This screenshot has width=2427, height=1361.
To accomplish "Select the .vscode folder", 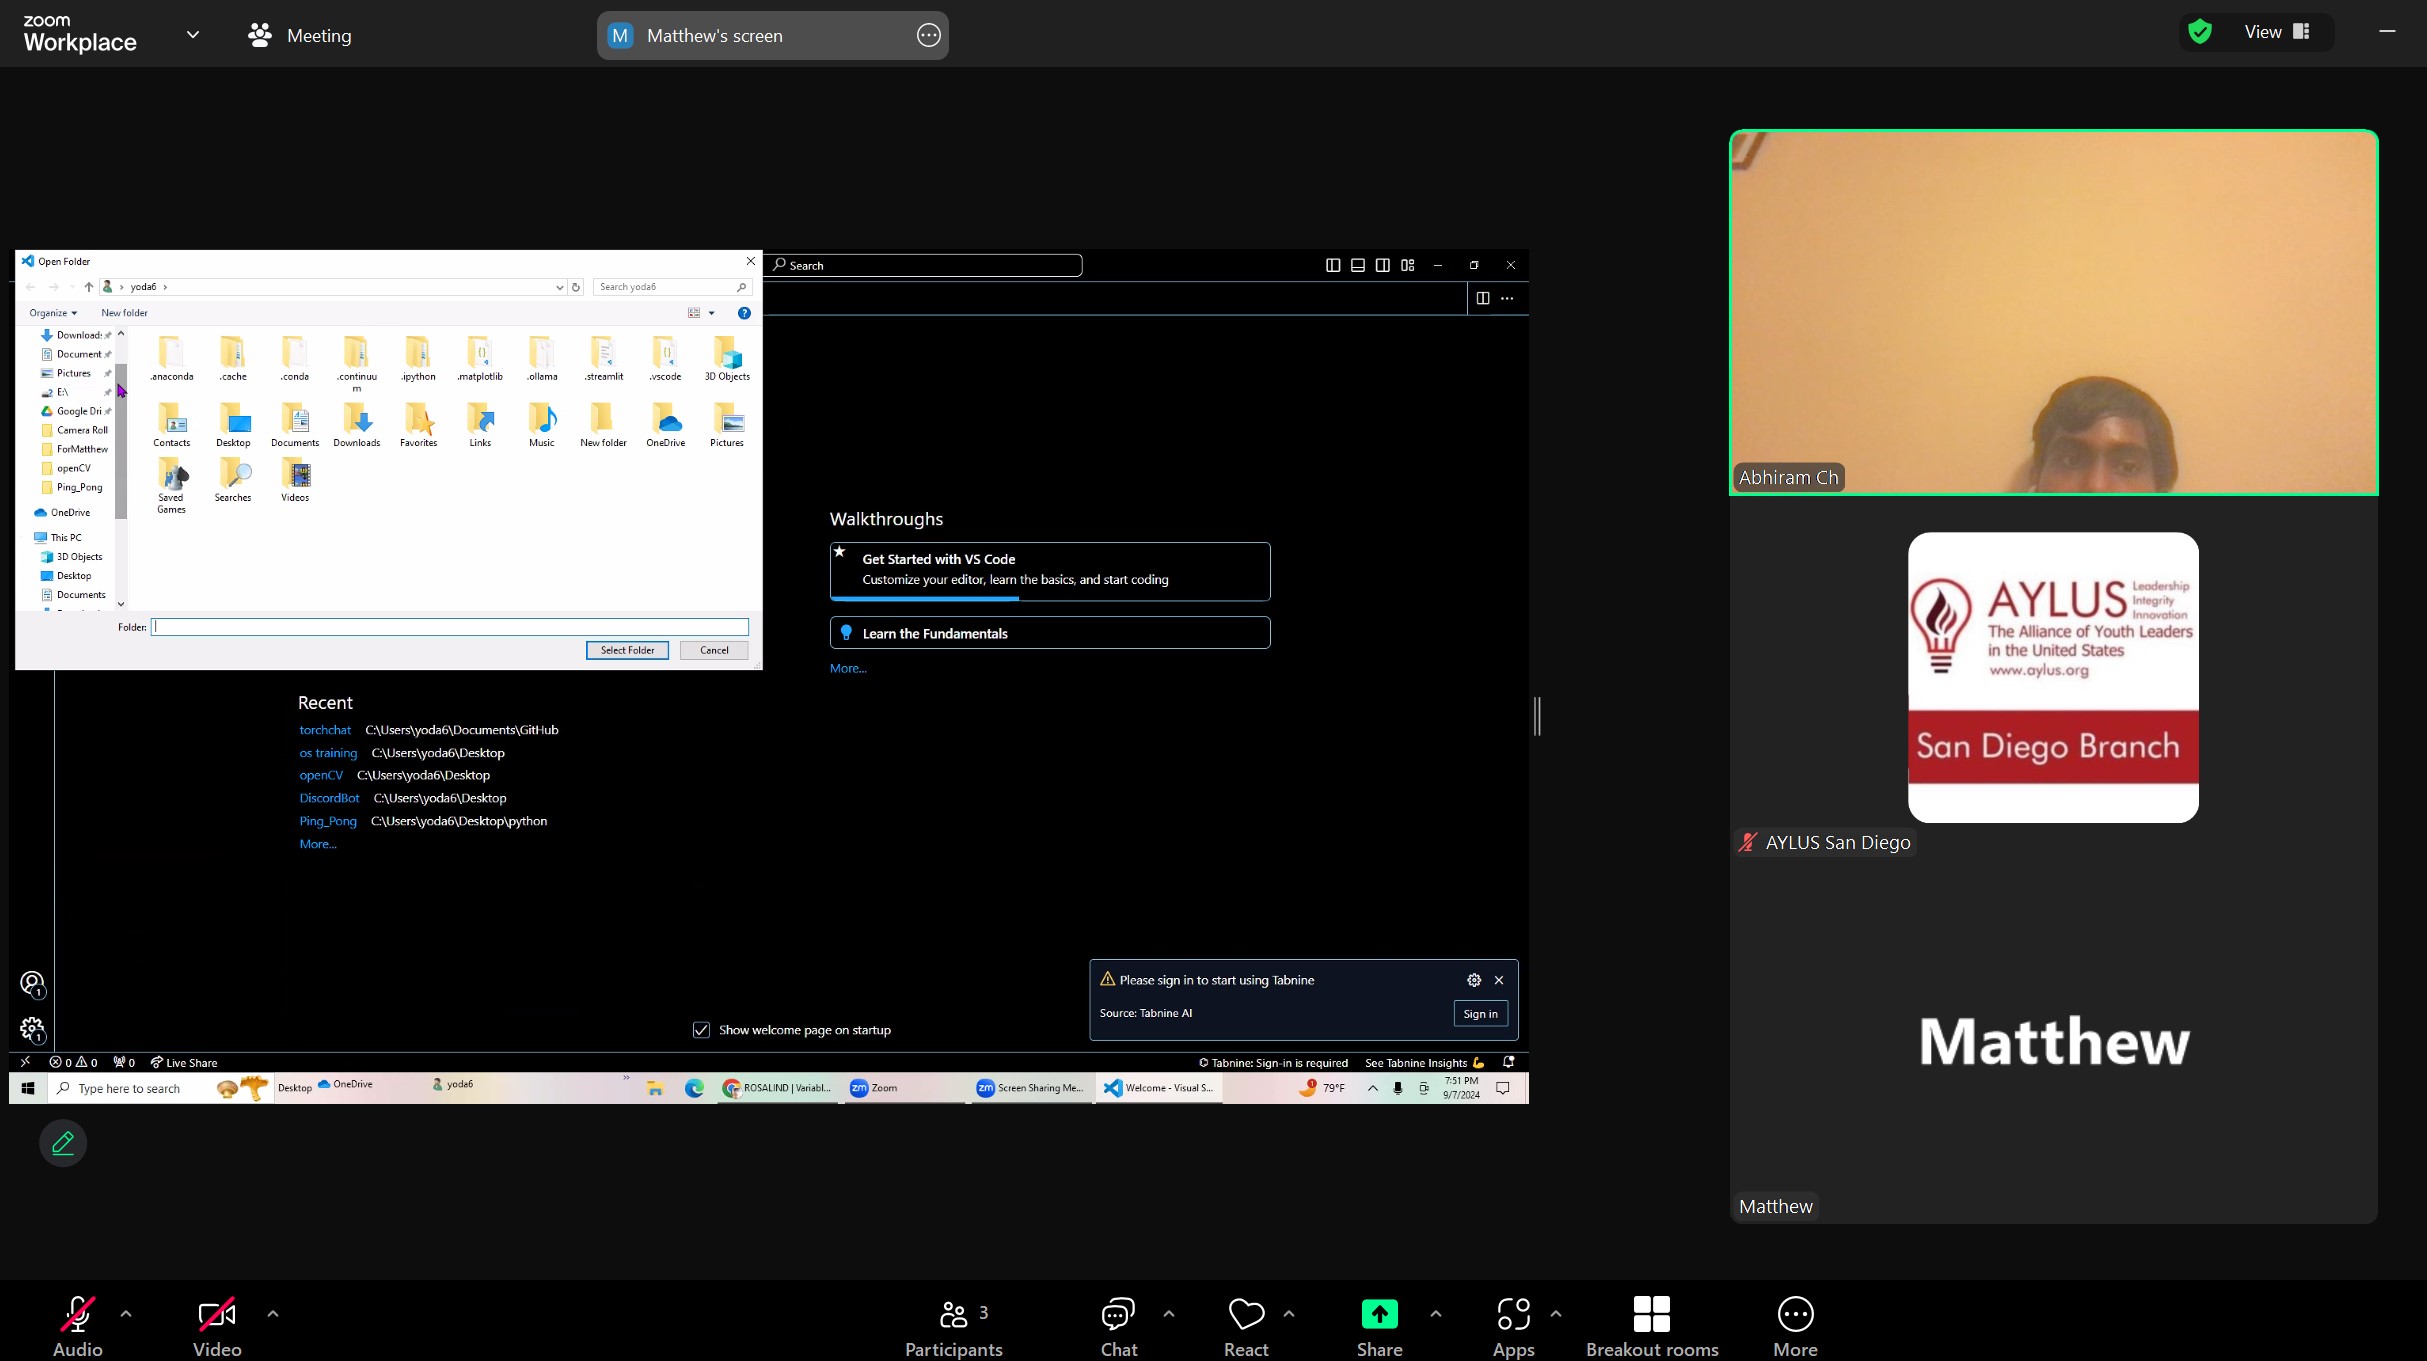I will [x=665, y=358].
